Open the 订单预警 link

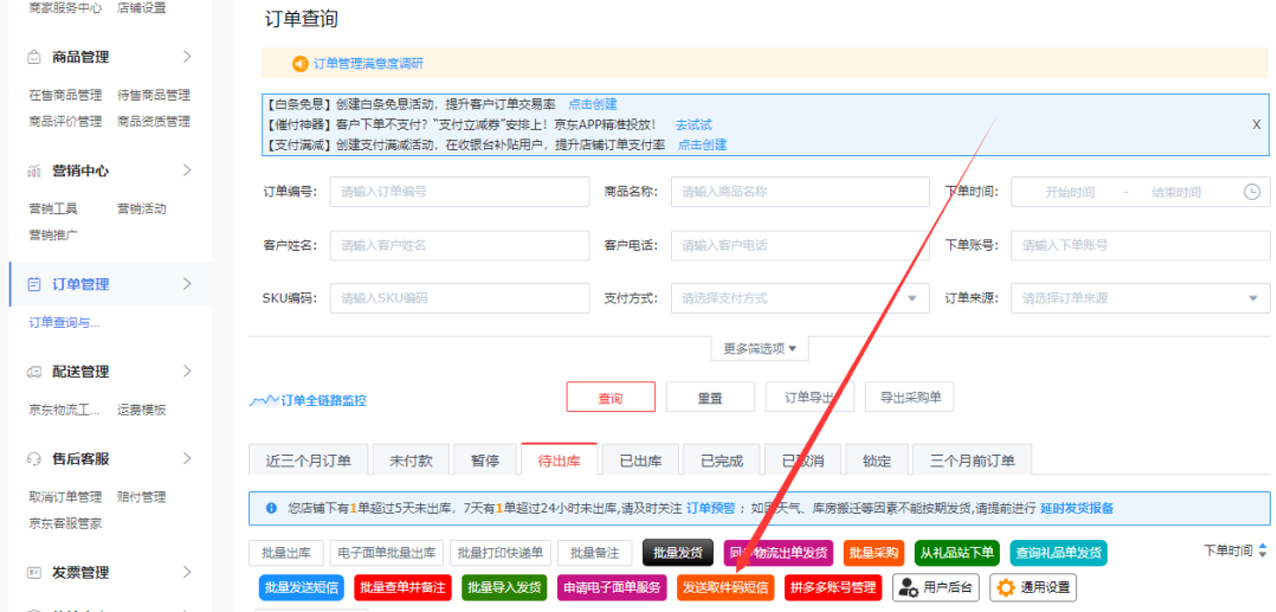[711, 508]
